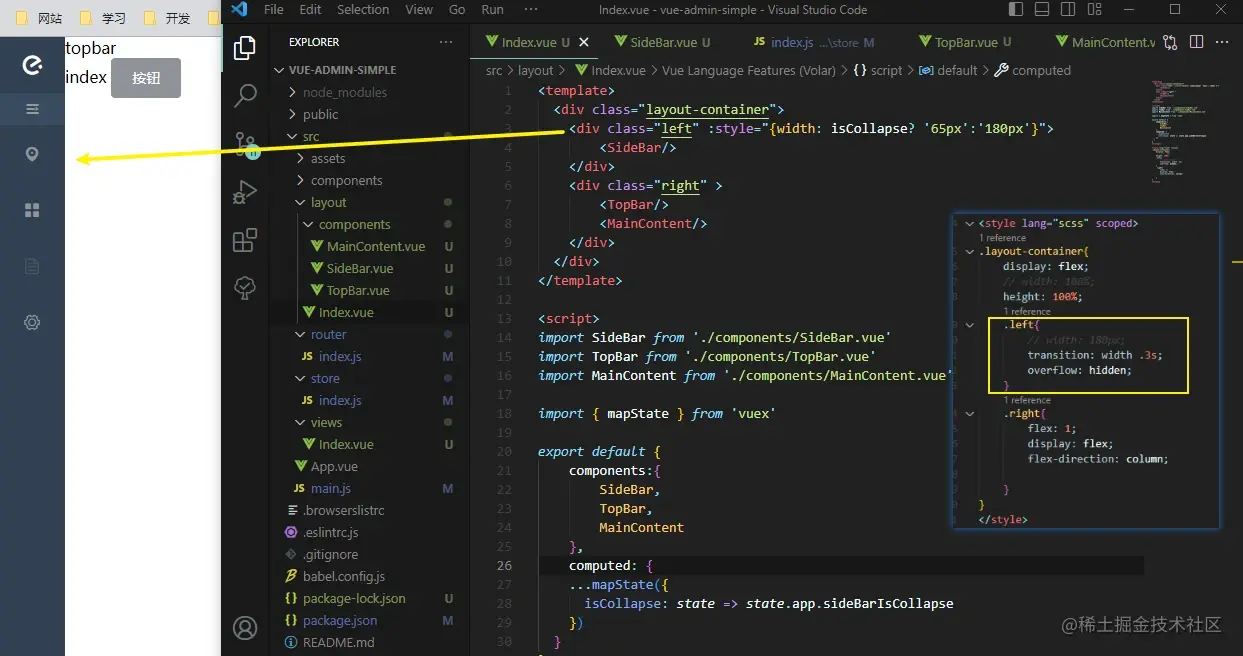Open Explorer Views and More Actions ellipsis
The width and height of the screenshot is (1243, 656).
pyautogui.click(x=446, y=42)
